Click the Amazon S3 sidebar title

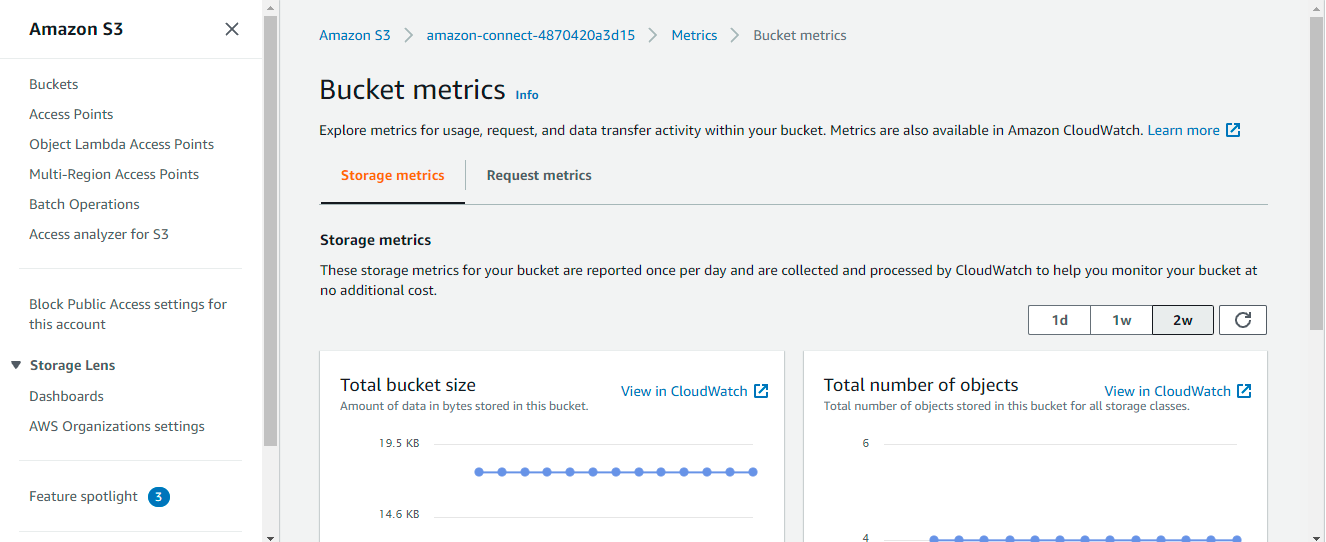[x=76, y=29]
